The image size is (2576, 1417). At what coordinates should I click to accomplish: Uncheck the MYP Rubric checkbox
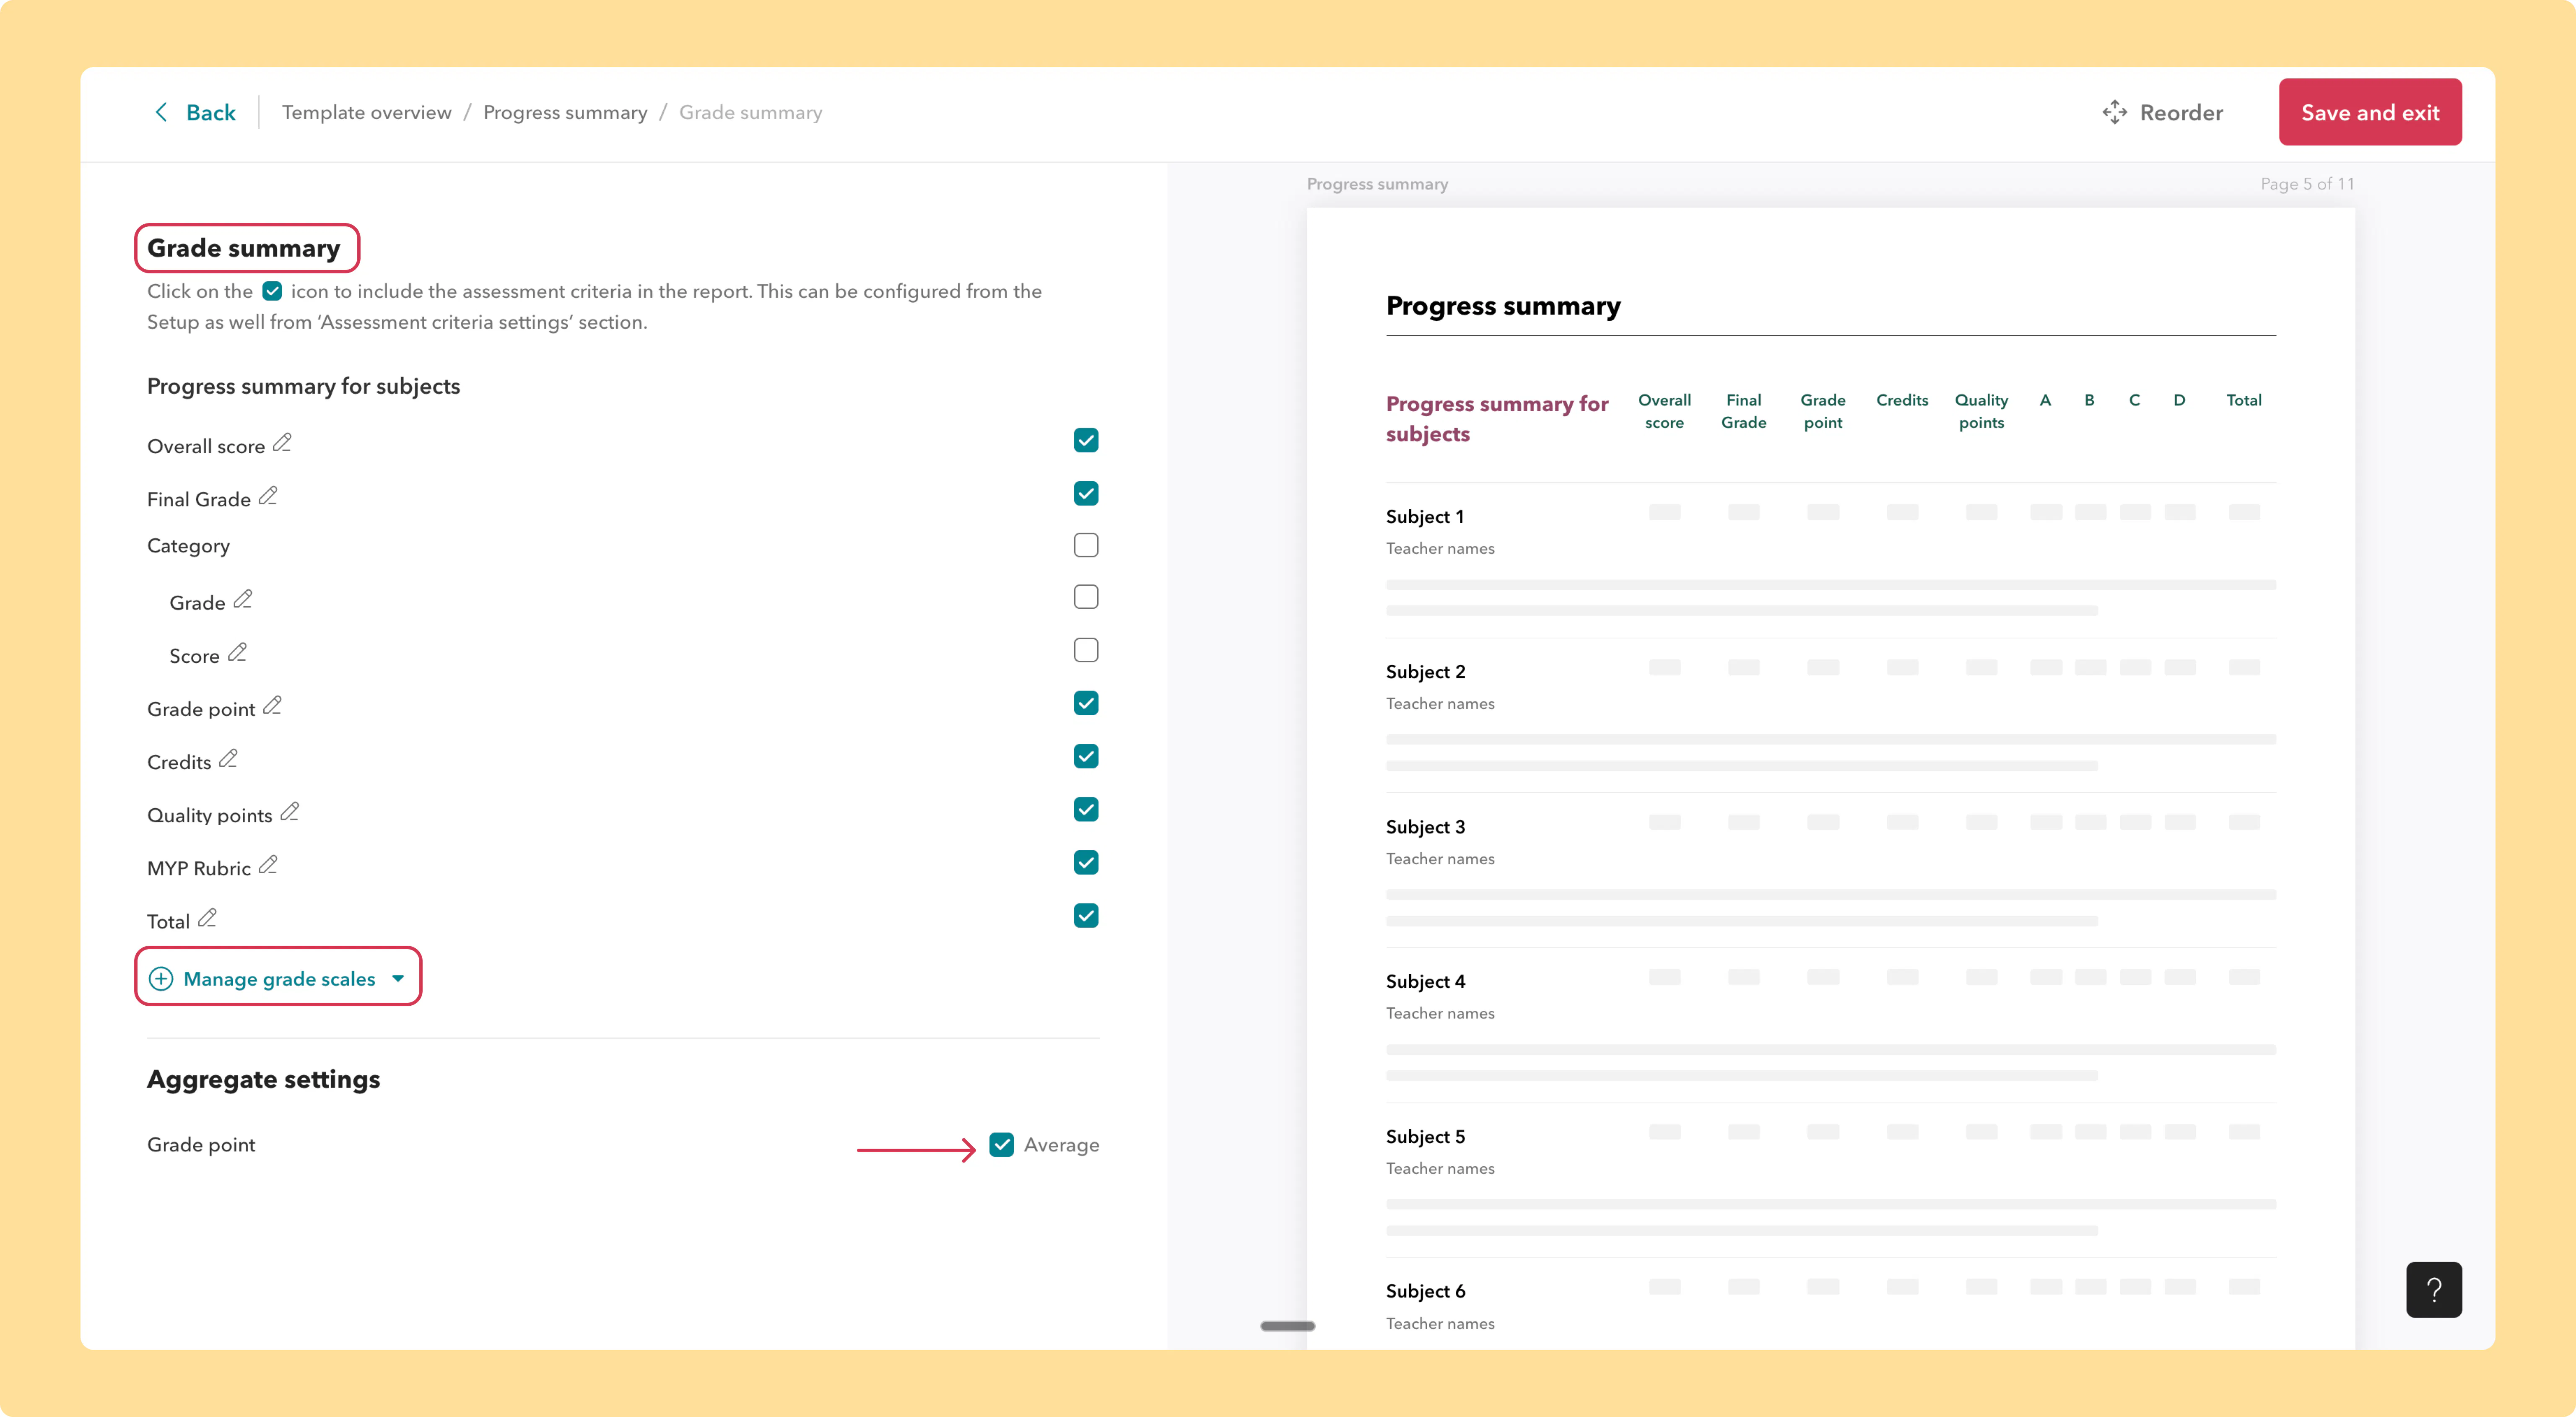[1086, 862]
